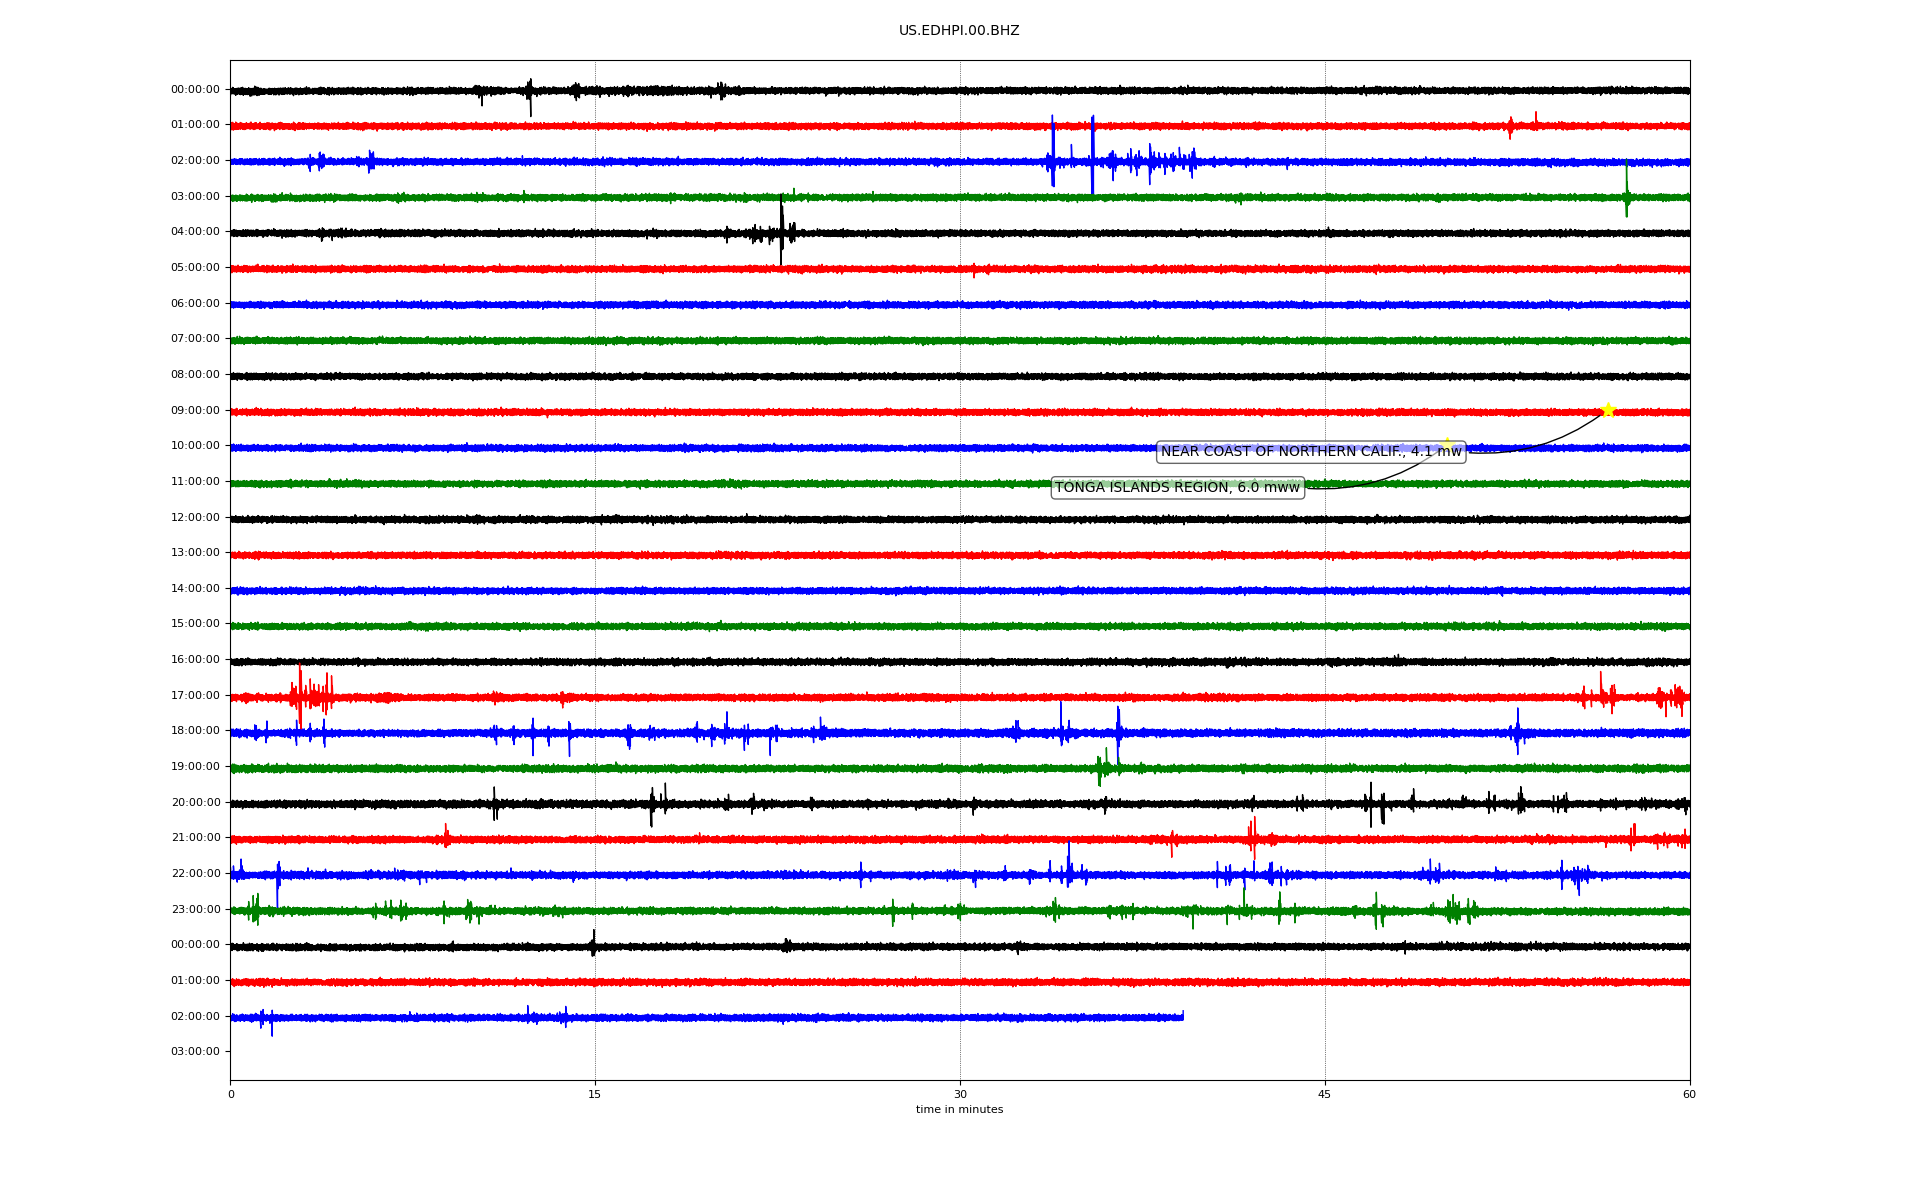Select the 16:00:00 row label
This screenshot has height=1200, width=1920.
click(195, 660)
